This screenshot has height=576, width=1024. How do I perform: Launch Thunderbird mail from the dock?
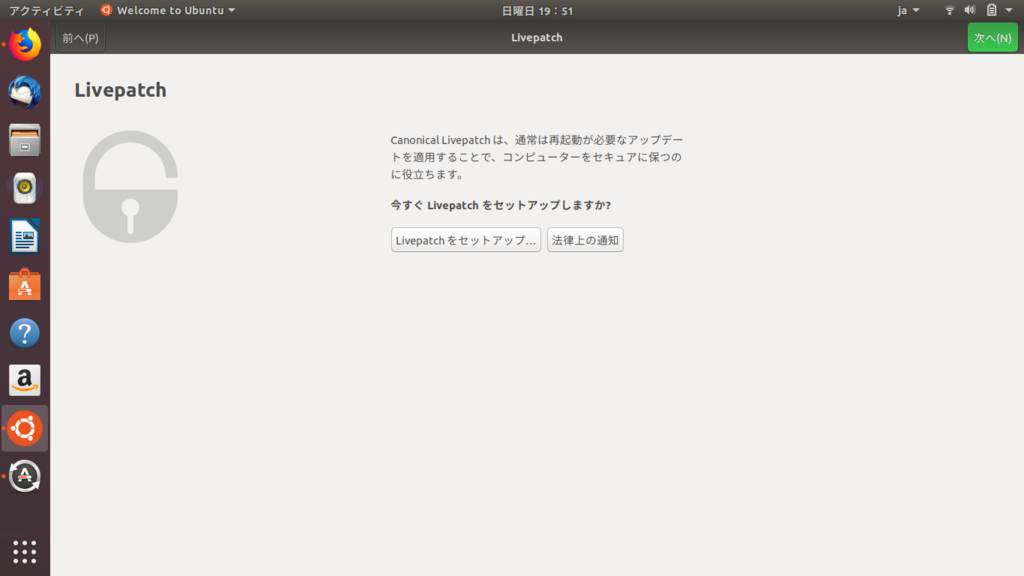[x=25, y=92]
